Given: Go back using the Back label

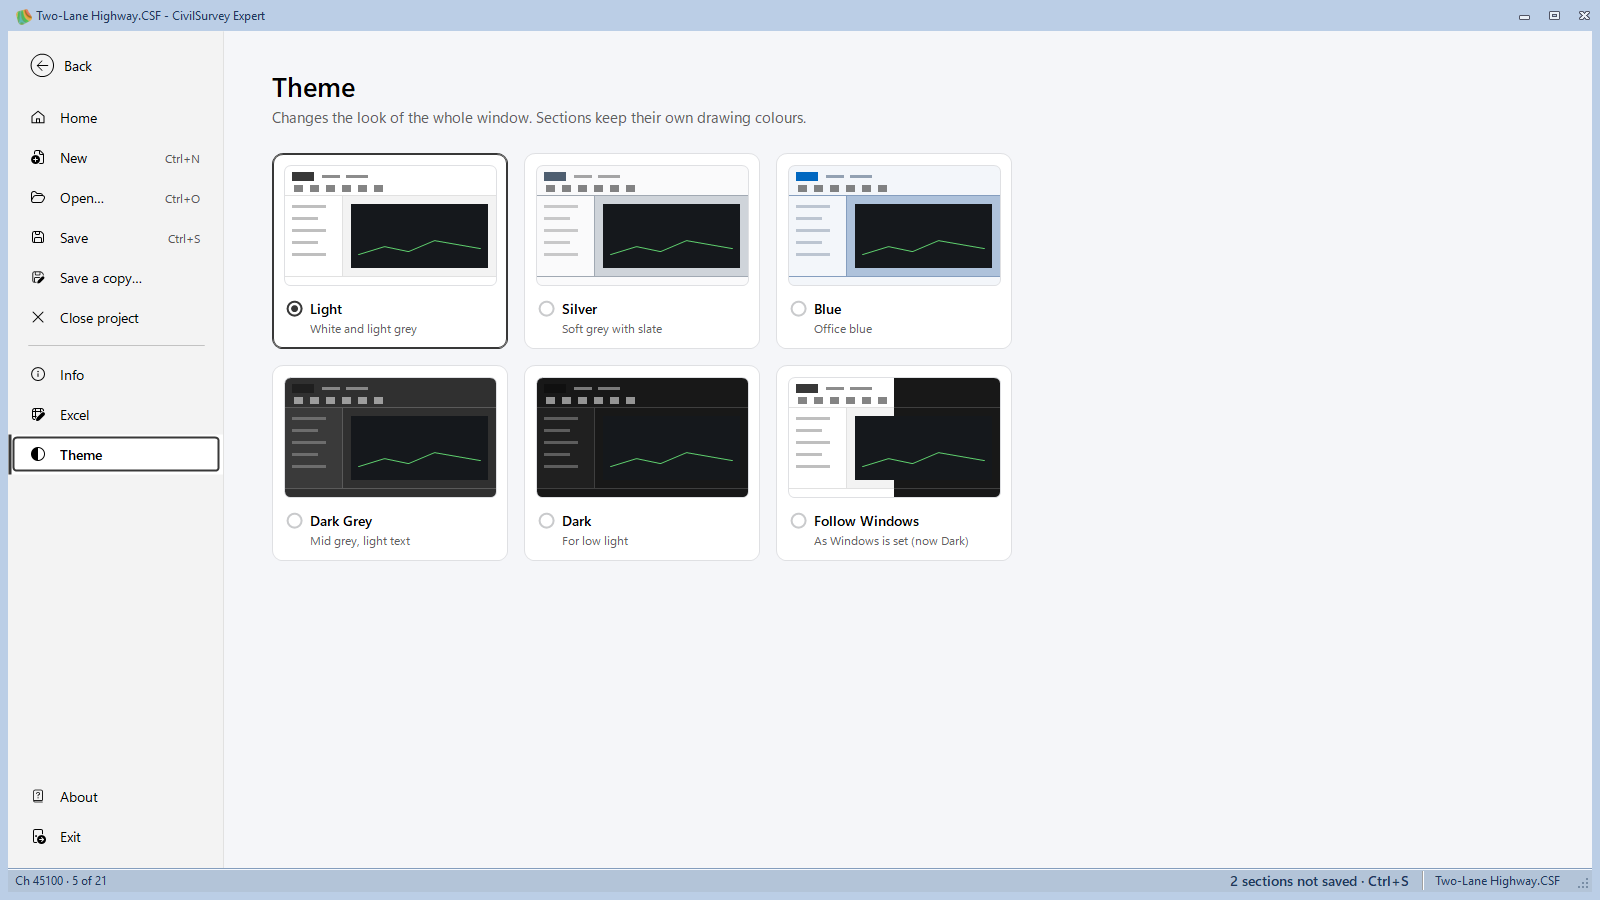Looking at the screenshot, I should coord(78,66).
